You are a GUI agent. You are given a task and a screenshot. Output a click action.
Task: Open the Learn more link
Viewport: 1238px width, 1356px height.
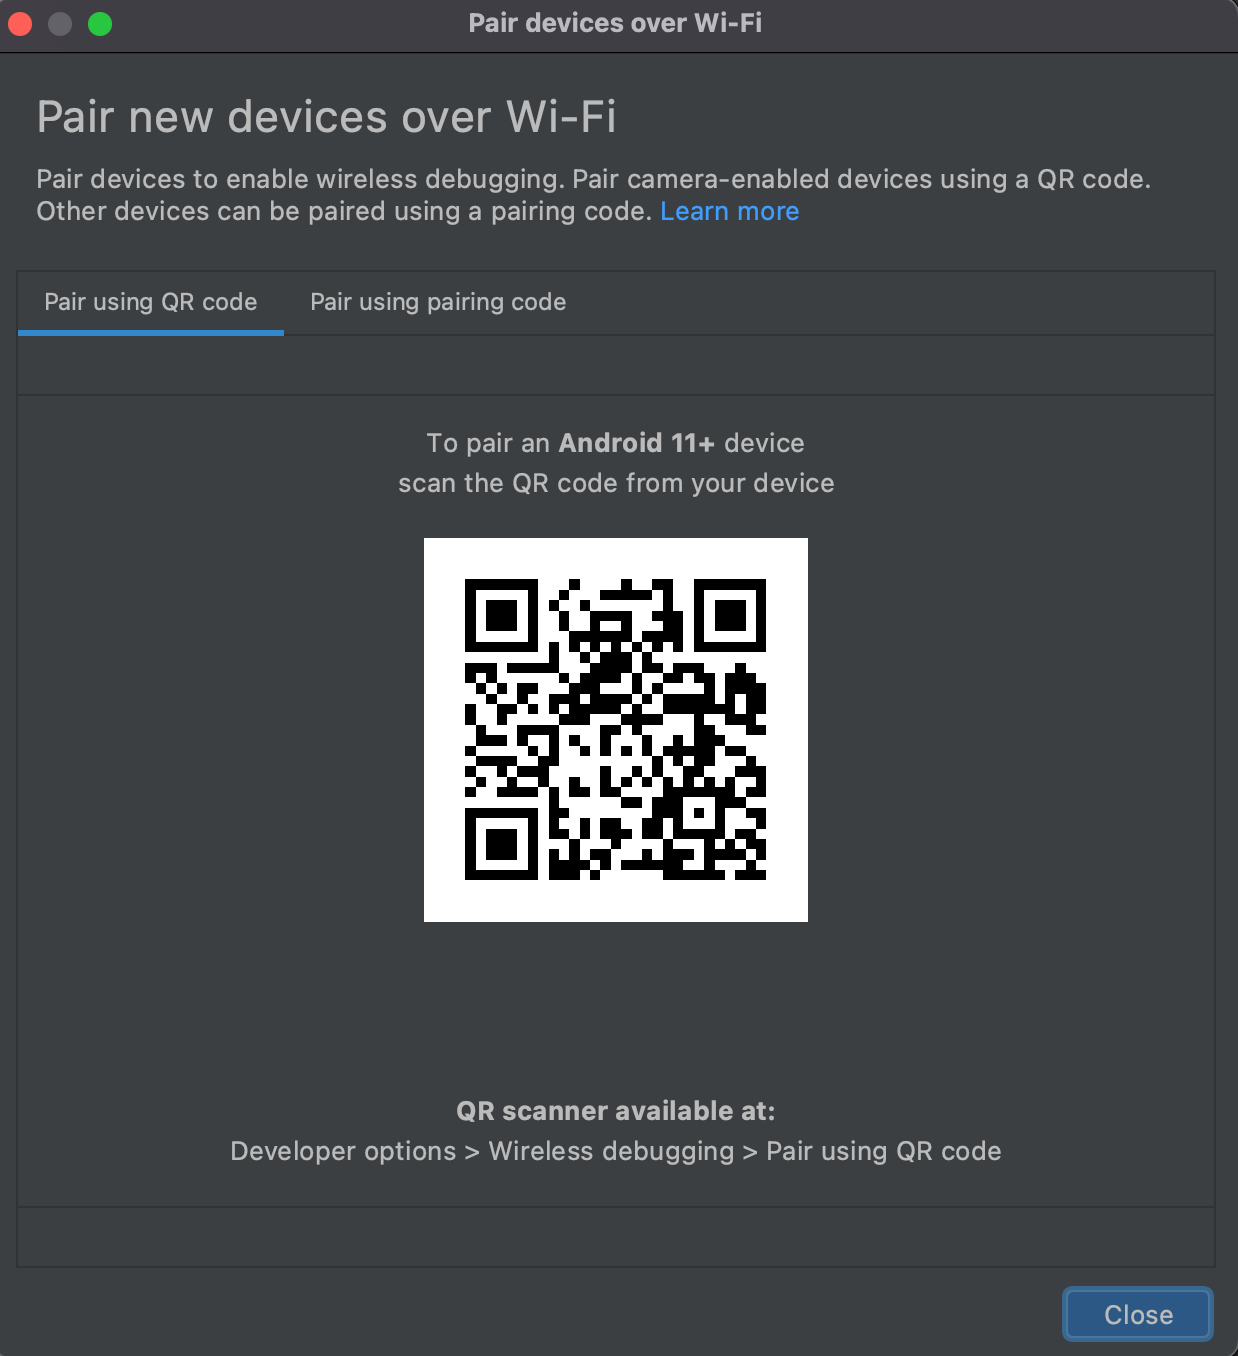[730, 212]
